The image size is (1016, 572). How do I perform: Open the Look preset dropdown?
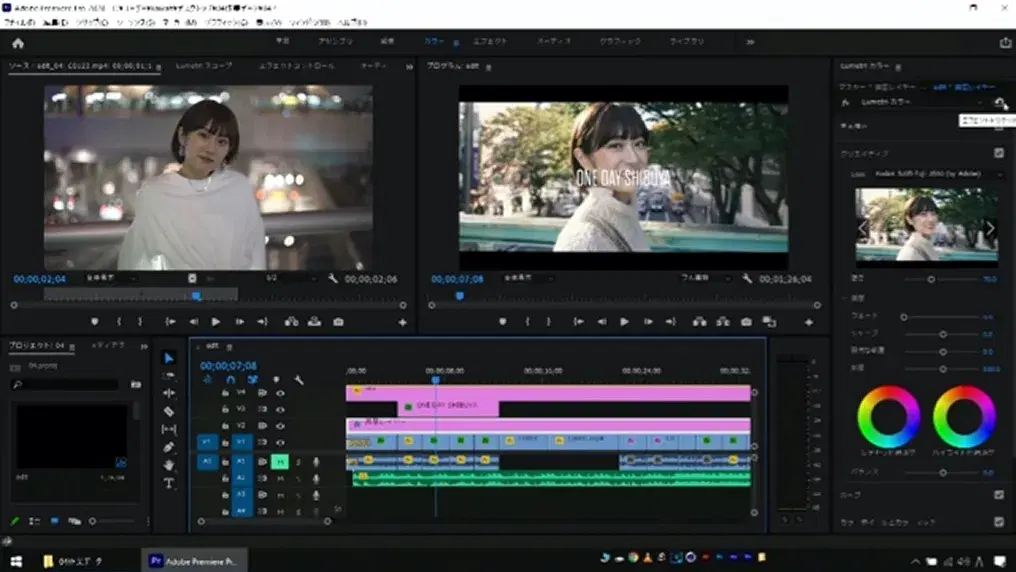tap(937, 174)
